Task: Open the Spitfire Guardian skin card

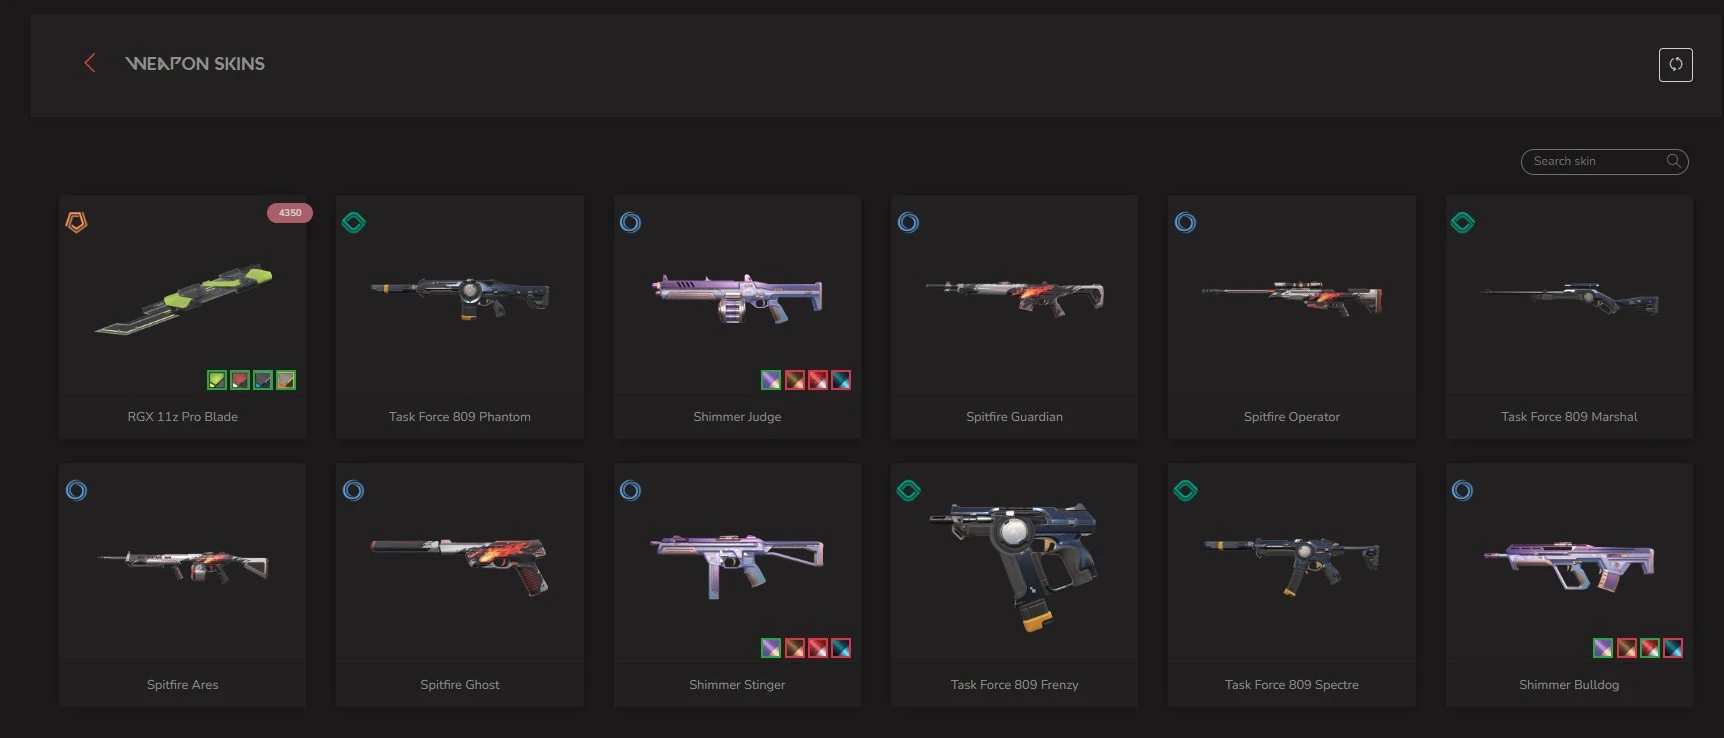Action: tap(1014, 316)
